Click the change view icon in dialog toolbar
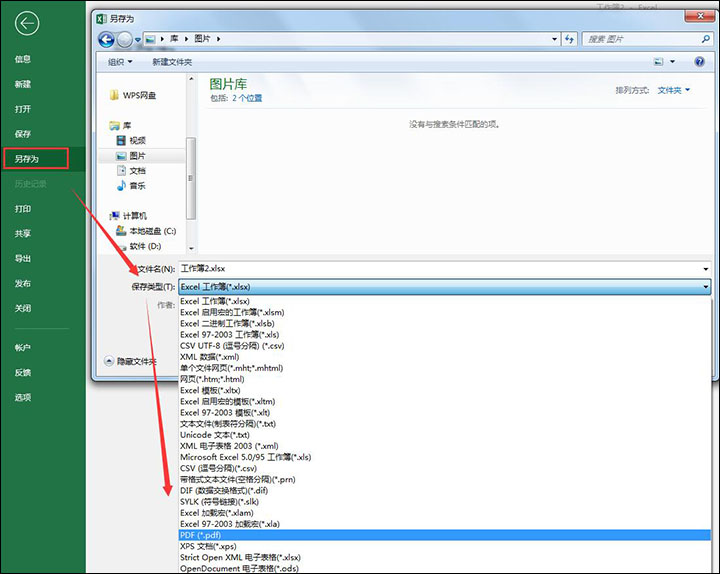Viewport: 720px width, 574px height. (x=658, y=62)
